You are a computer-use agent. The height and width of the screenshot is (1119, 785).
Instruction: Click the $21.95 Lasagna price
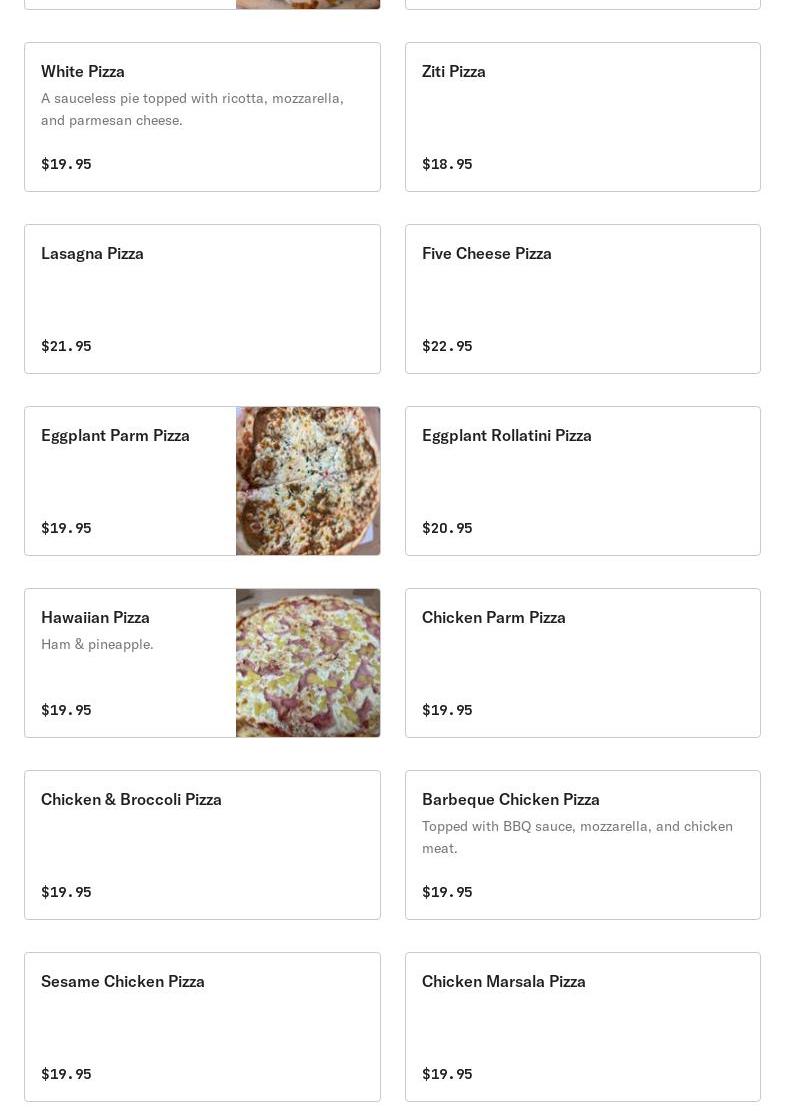pyautogui.click(x=66, y=346)
